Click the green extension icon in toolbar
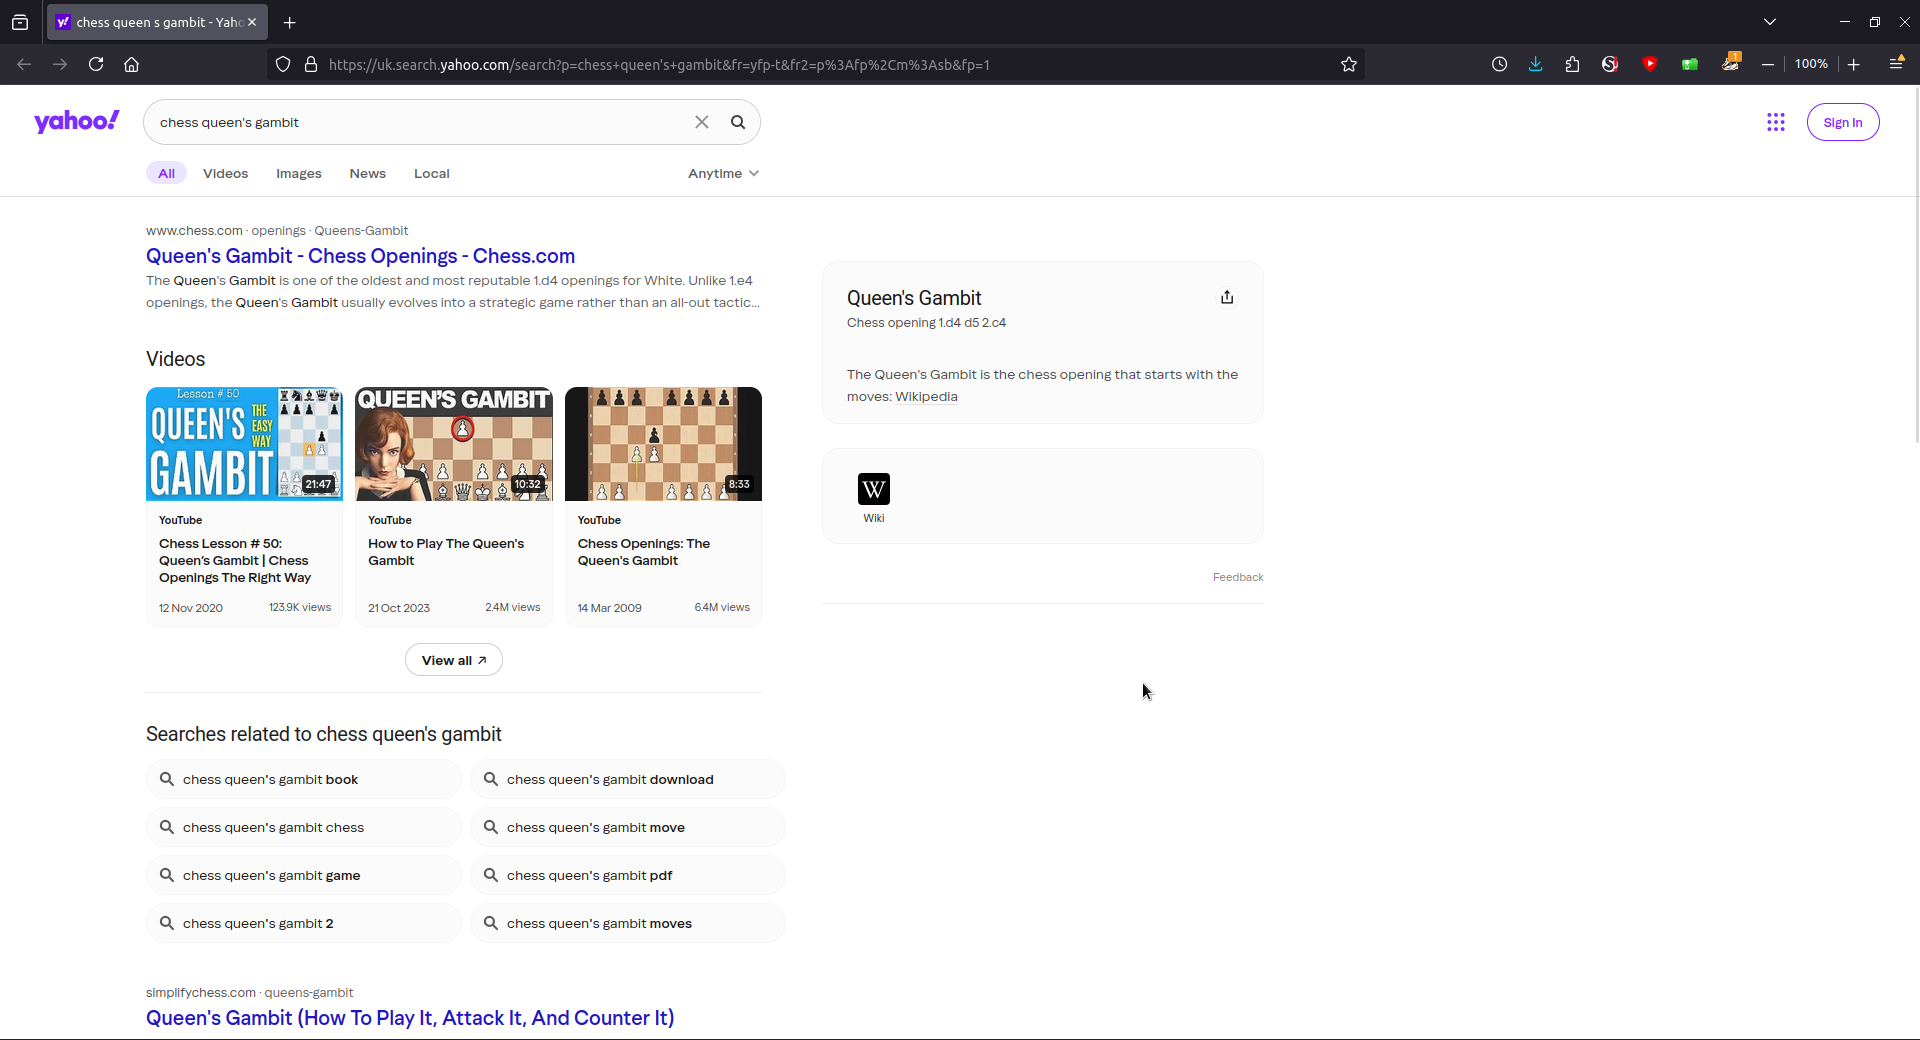The image size is (1920, 1040). (x=1690, y=64)
